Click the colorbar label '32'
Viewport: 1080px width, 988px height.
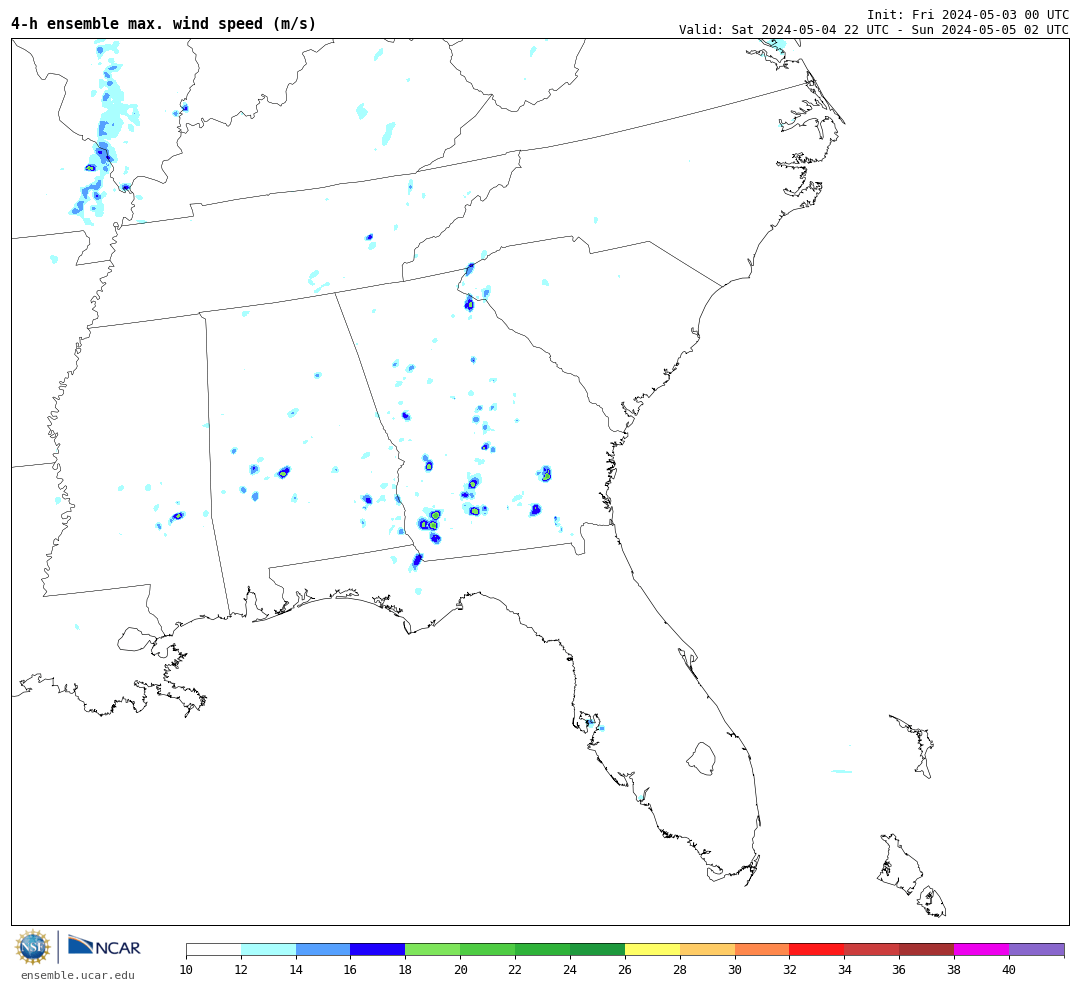(789, 969)
